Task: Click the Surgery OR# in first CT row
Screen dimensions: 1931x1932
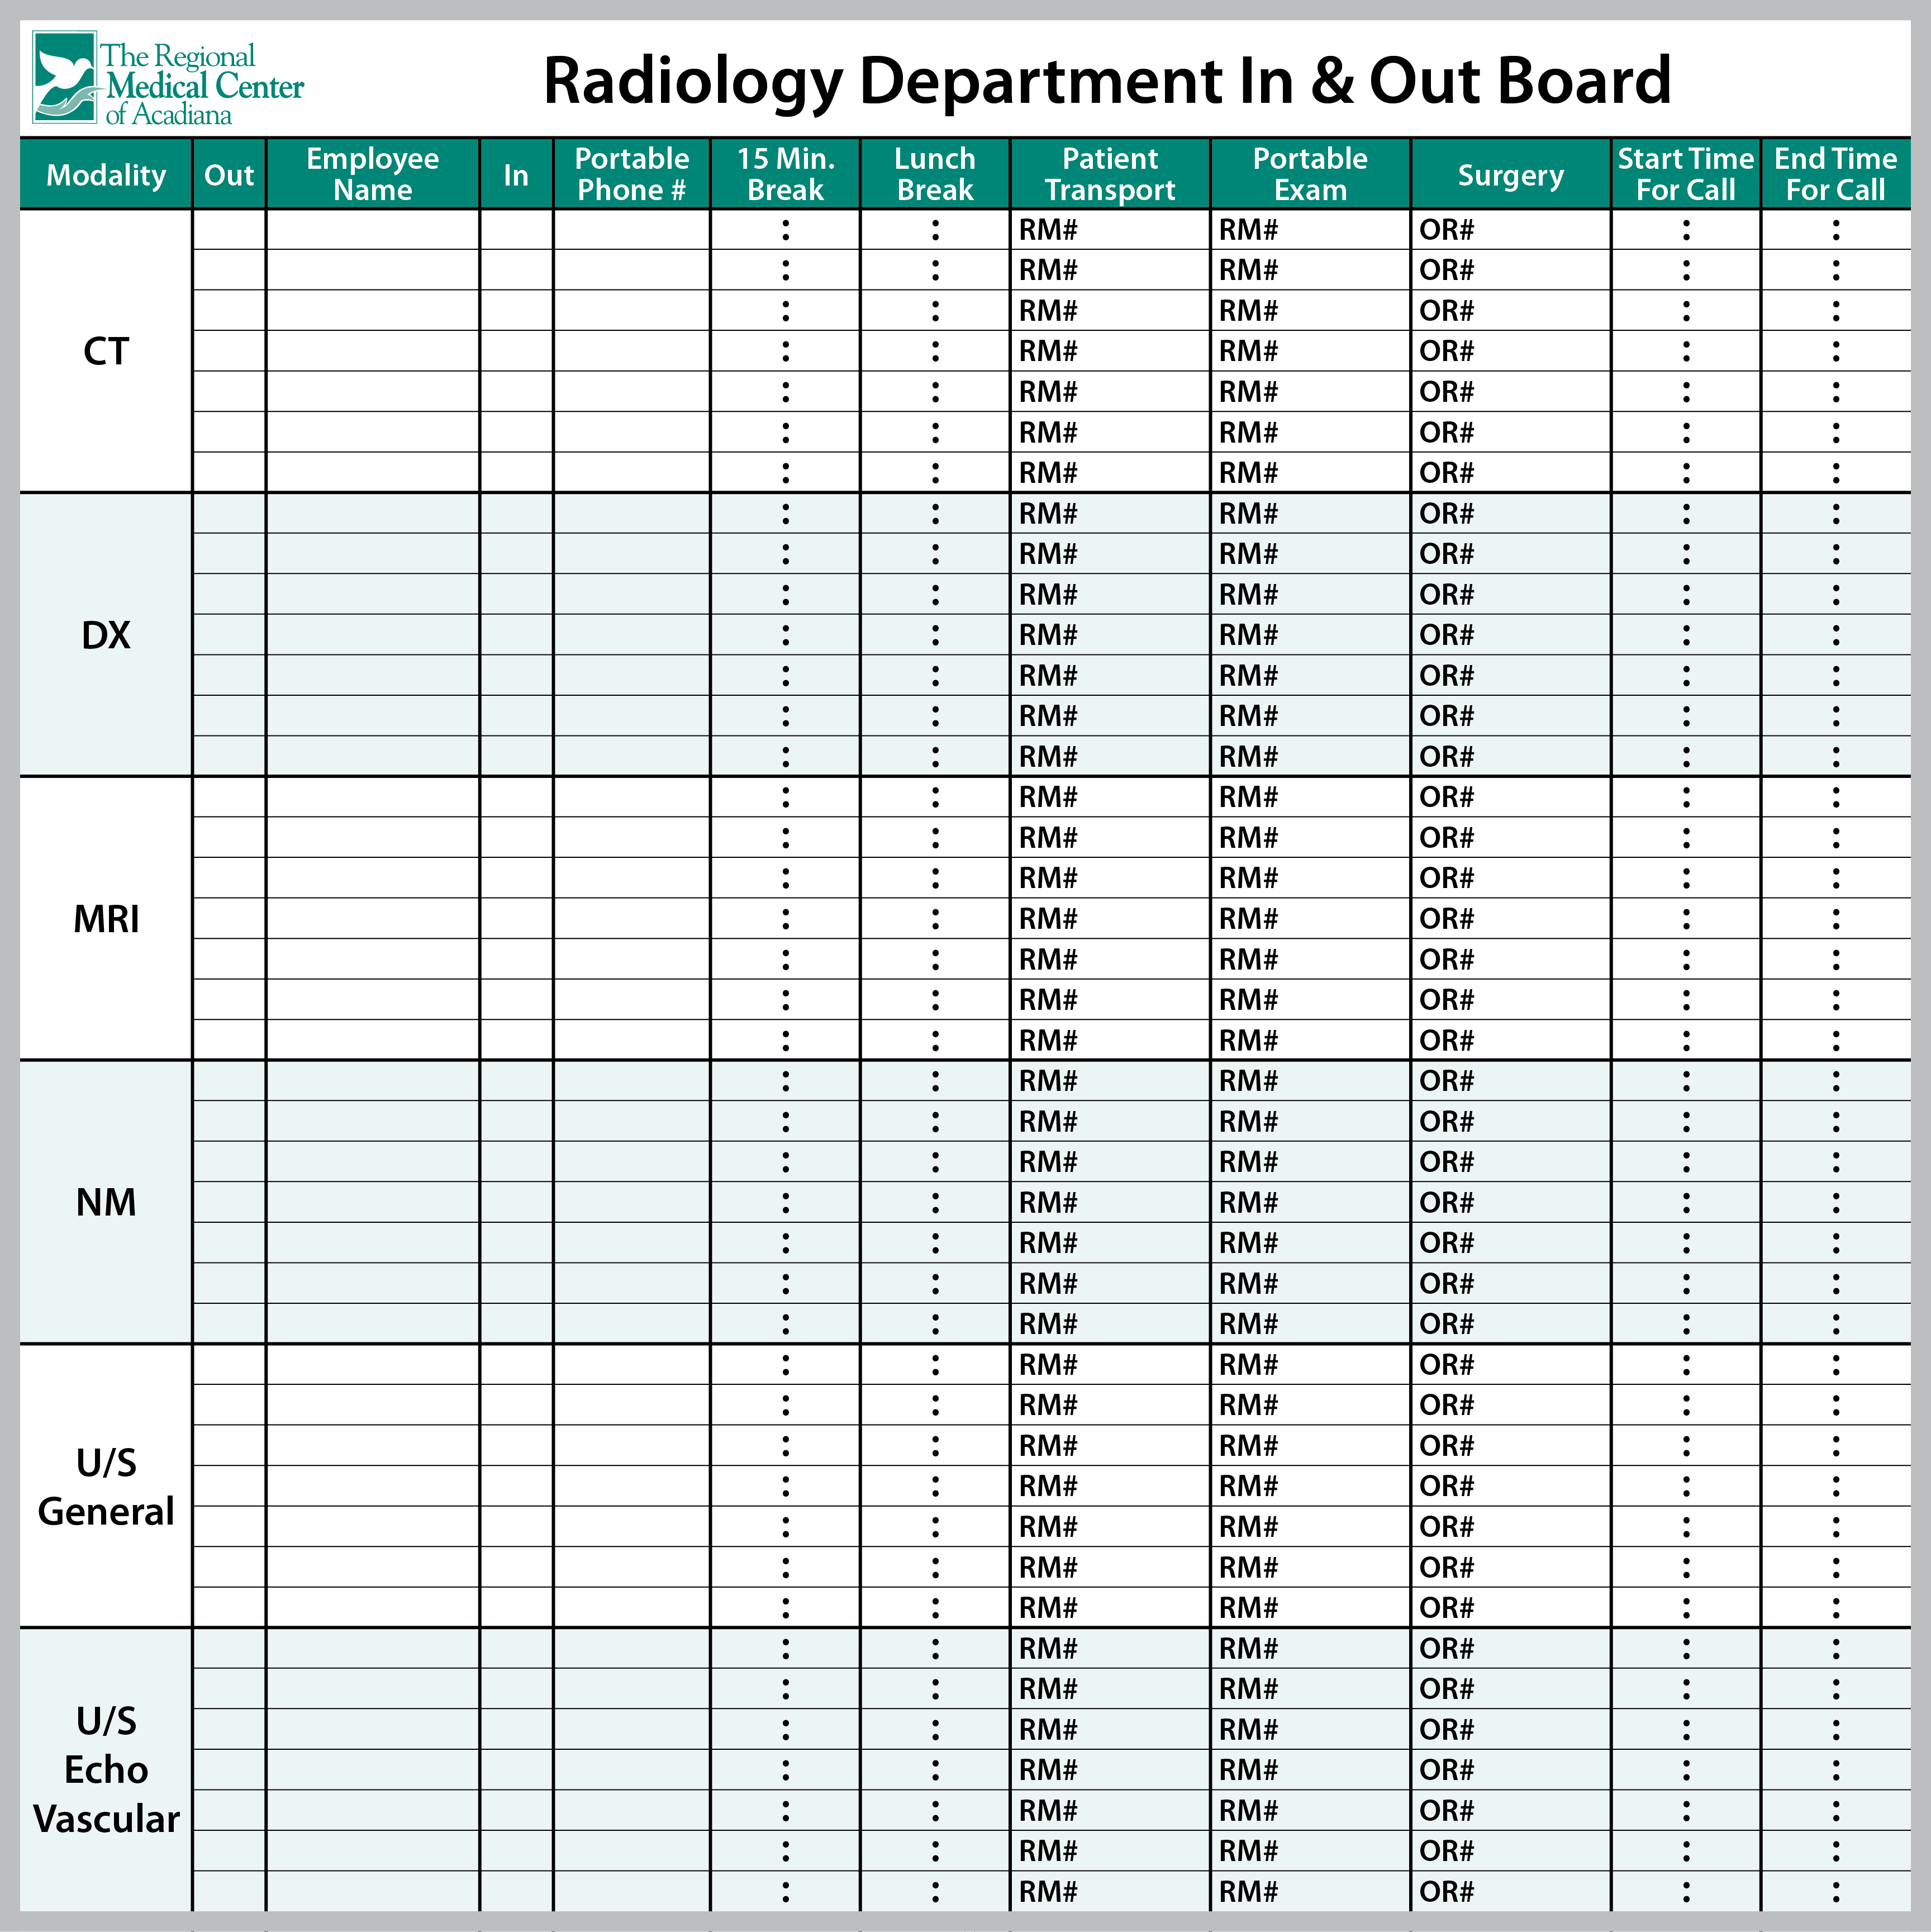Action: click(x=1446, y=230)
